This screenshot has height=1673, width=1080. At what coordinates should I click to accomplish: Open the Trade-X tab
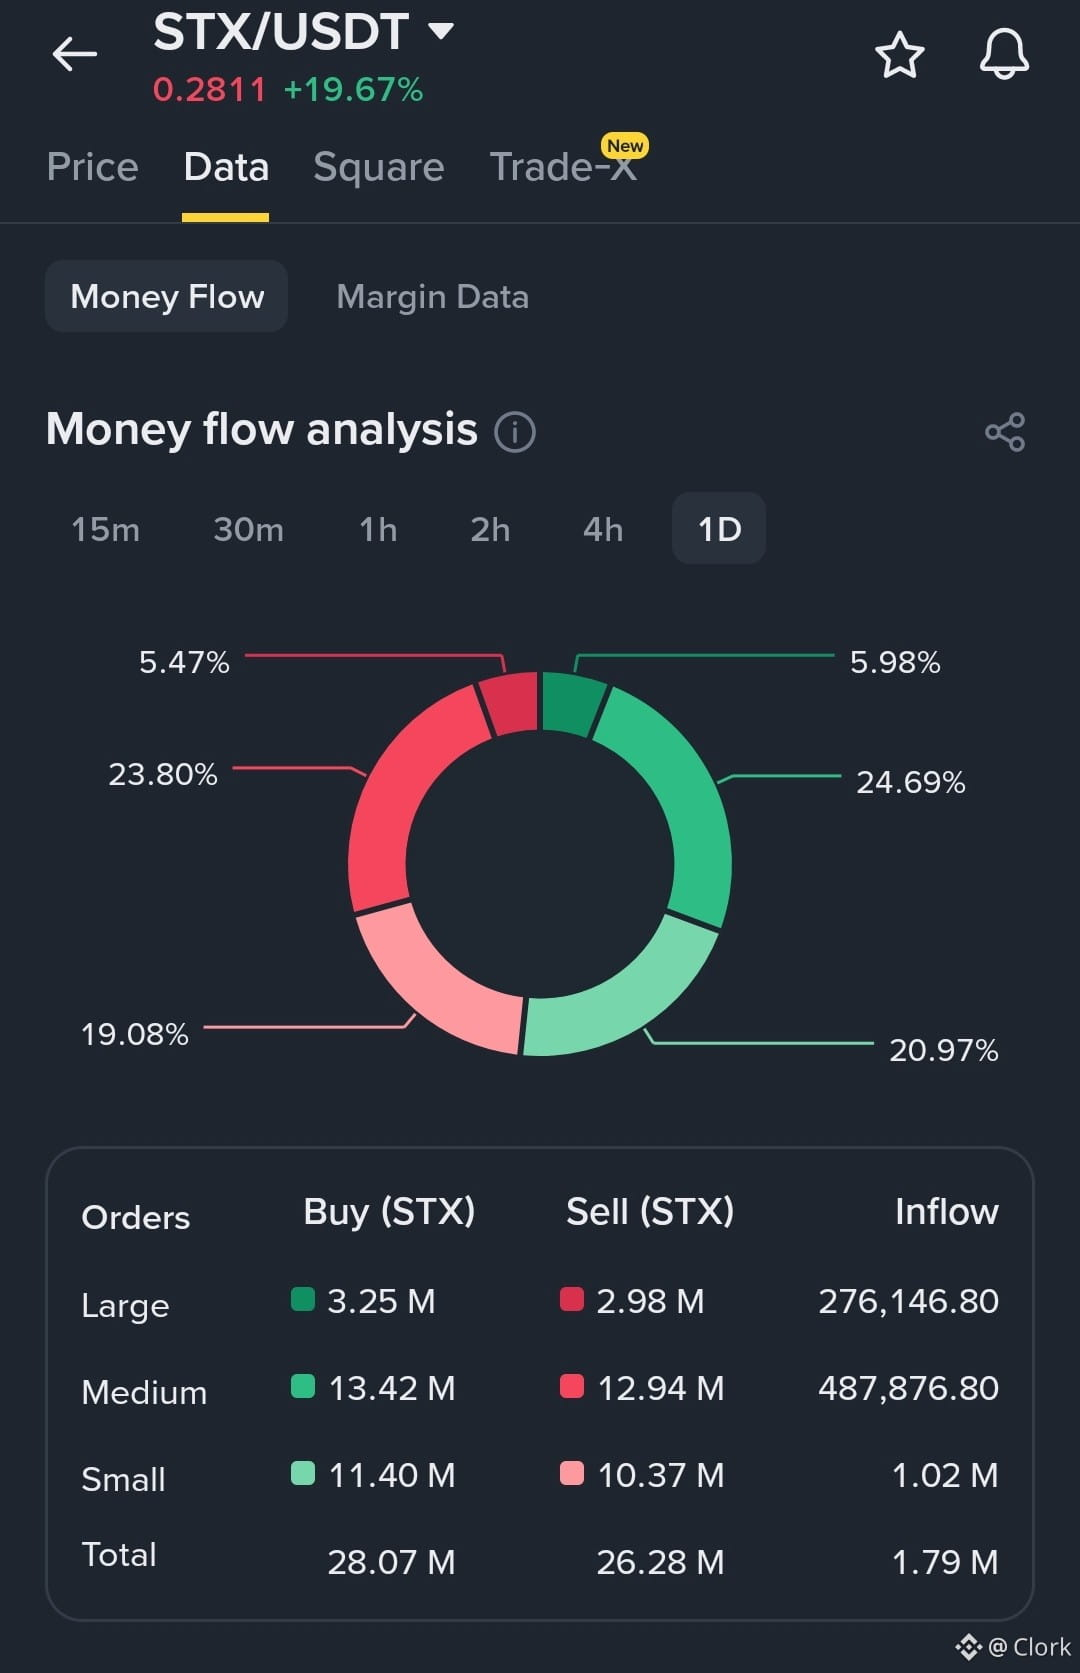[563, 167]
